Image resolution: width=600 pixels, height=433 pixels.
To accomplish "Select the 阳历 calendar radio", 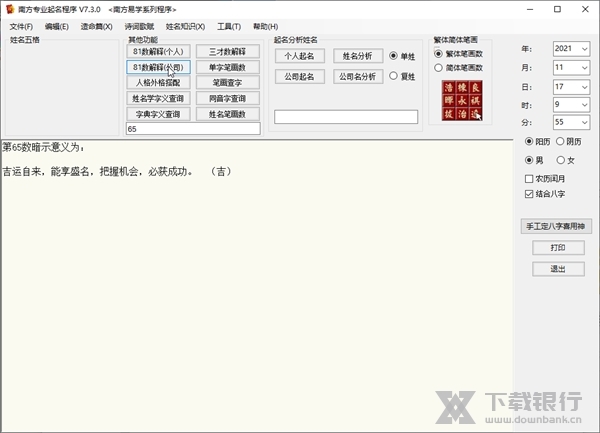I will tap(529, 142).
